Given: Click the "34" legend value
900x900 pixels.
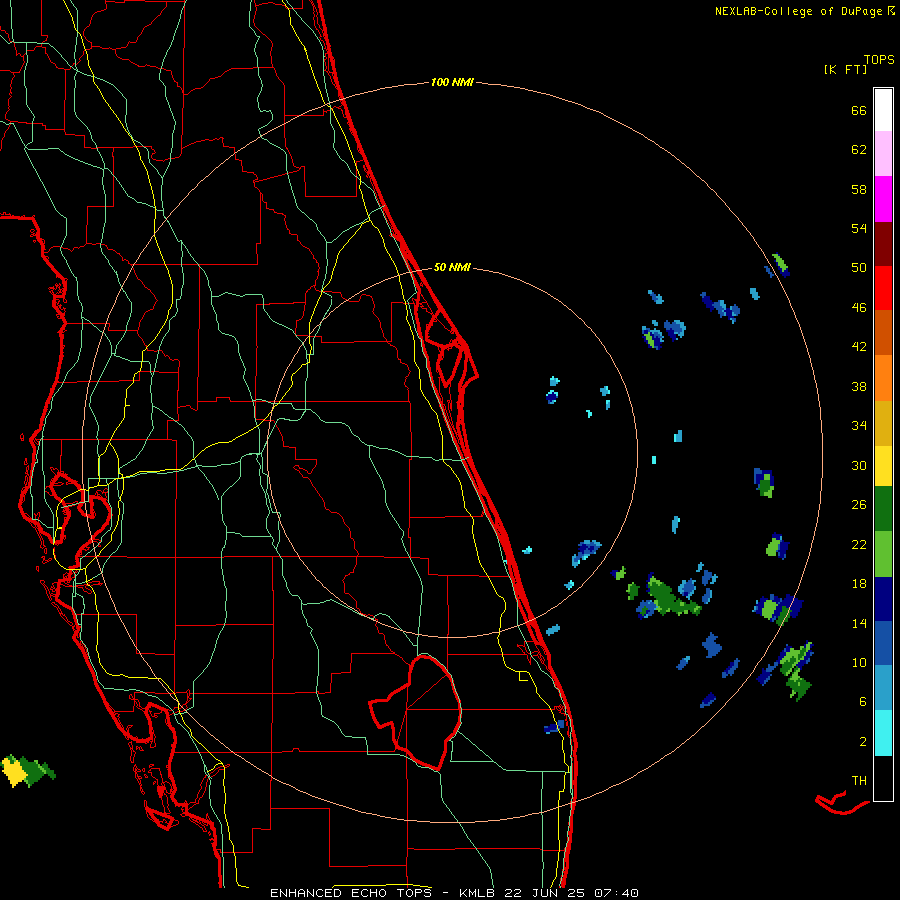Looking at the screenshot, I should (x=859, y=426).
